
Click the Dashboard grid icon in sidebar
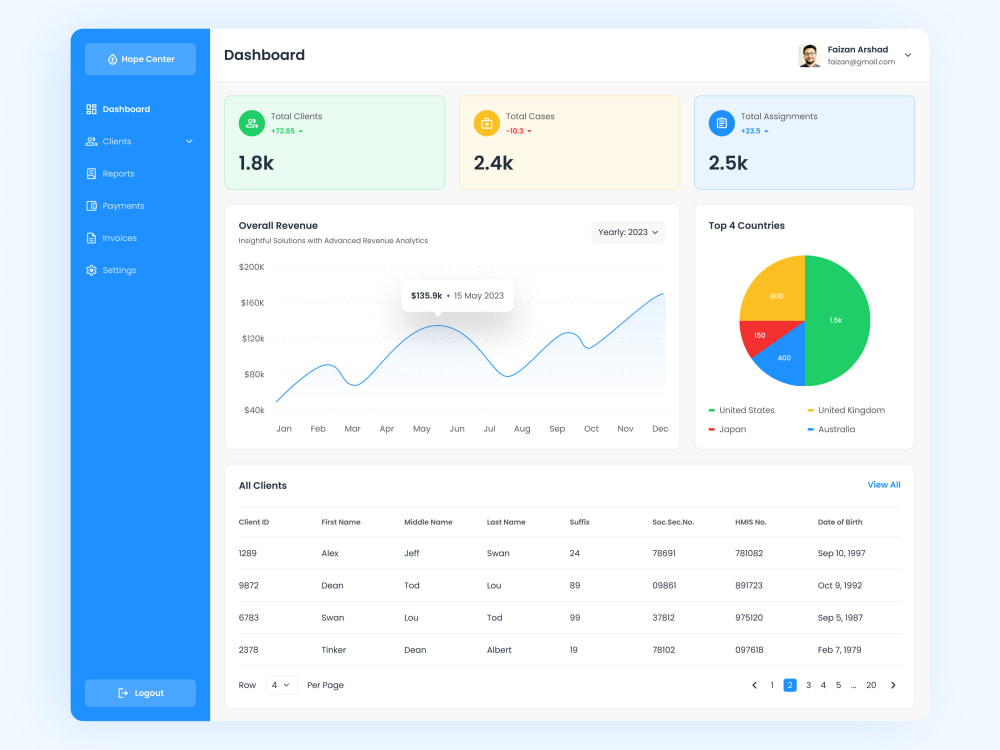point(91,109)
